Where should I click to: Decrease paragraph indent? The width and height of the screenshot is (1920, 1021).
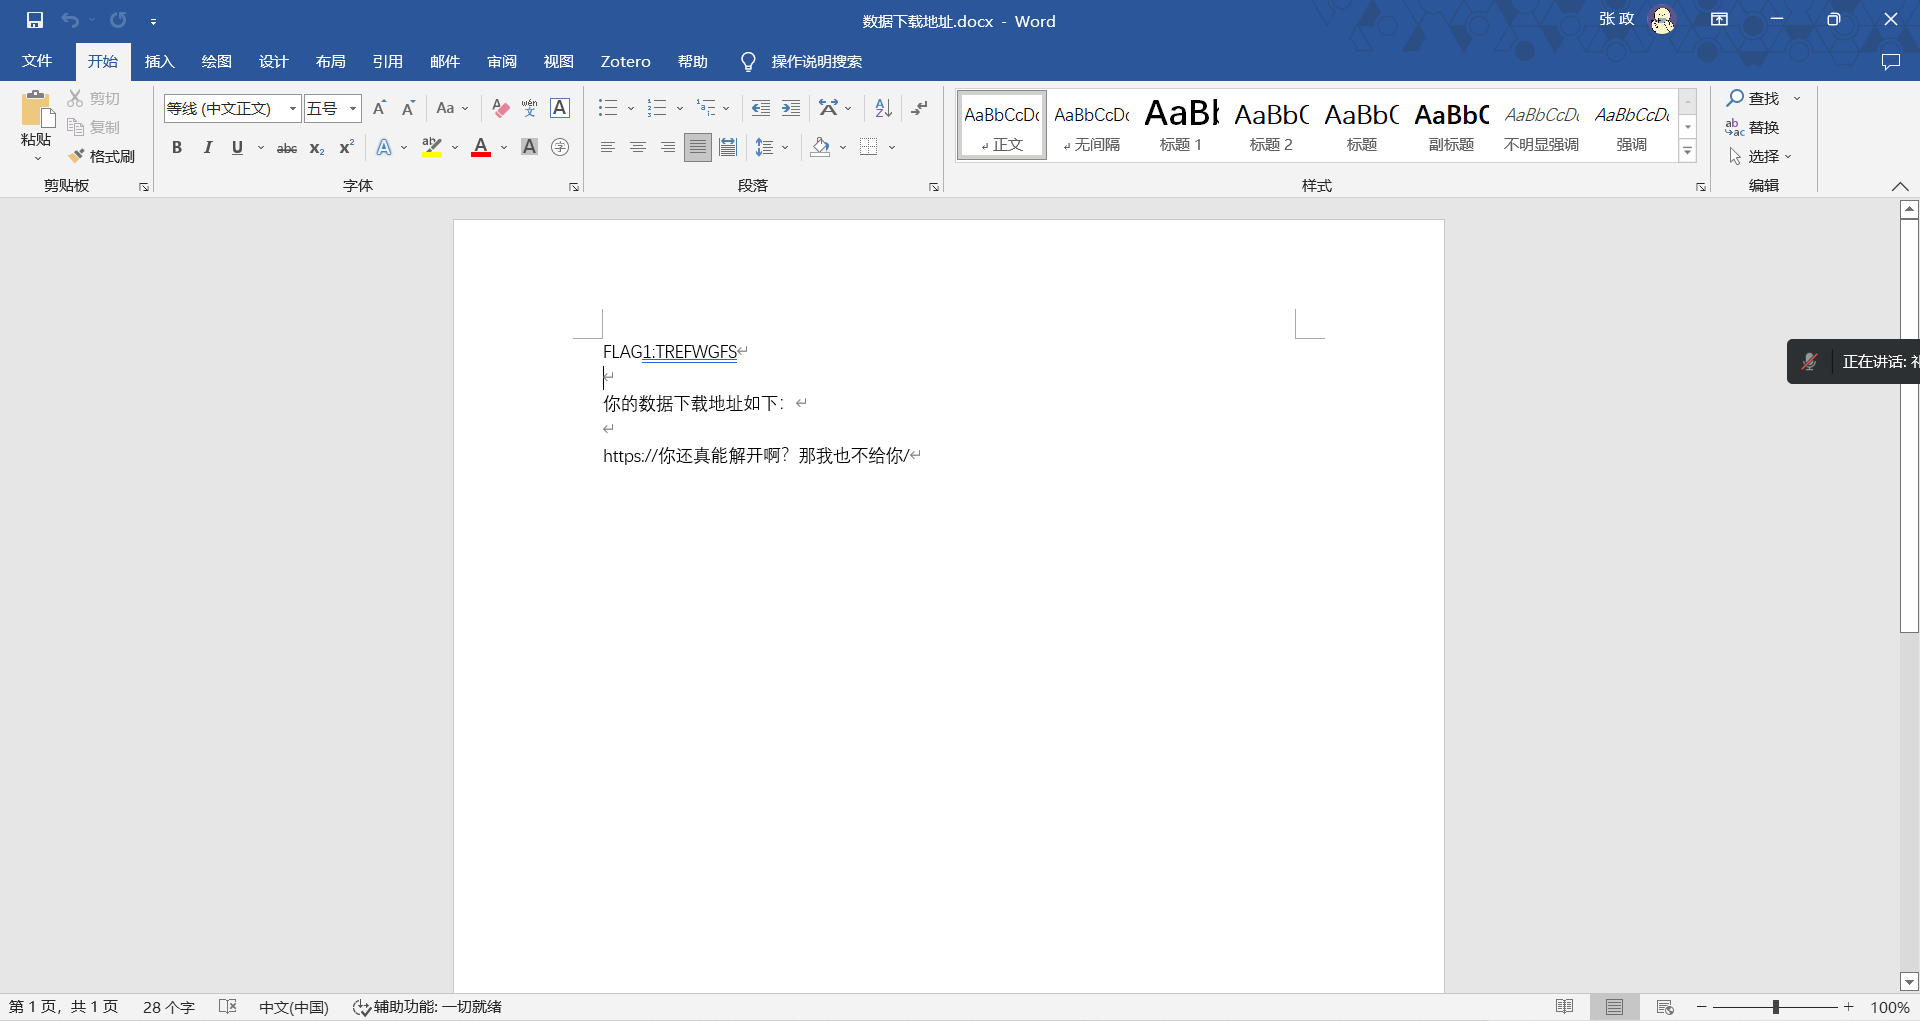761,108
